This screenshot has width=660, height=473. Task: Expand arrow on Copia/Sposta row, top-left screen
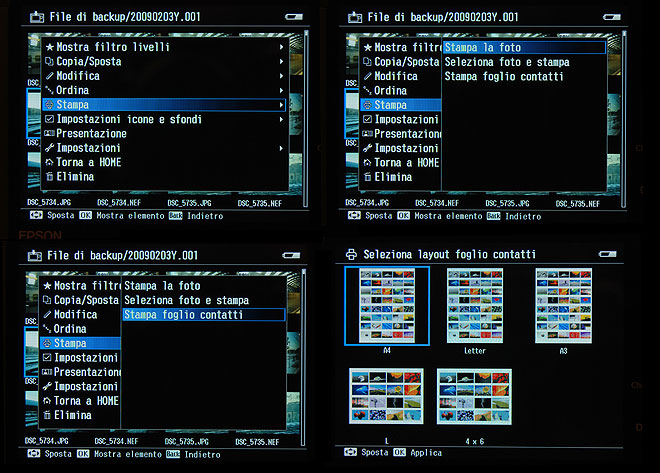[281, 61]
